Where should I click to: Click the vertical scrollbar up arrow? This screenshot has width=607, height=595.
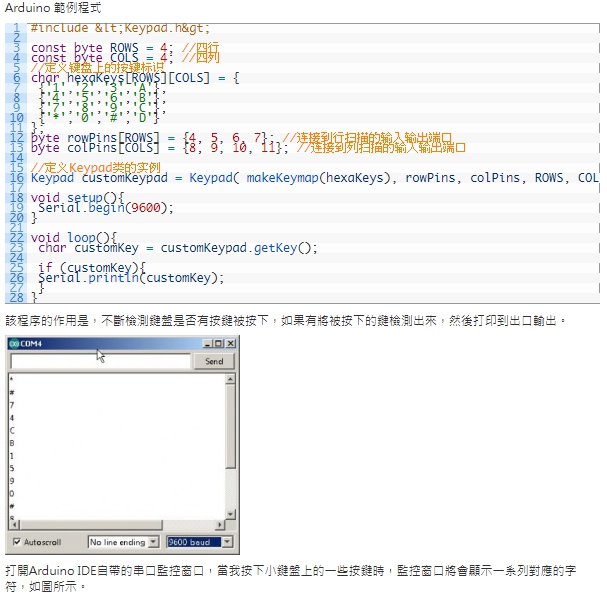tap(230, 379)
